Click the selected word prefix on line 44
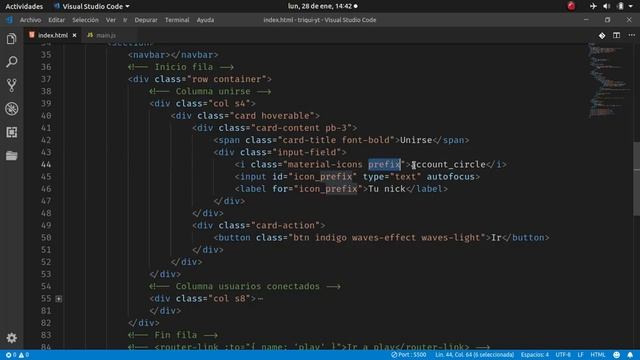 pos(384,164)
